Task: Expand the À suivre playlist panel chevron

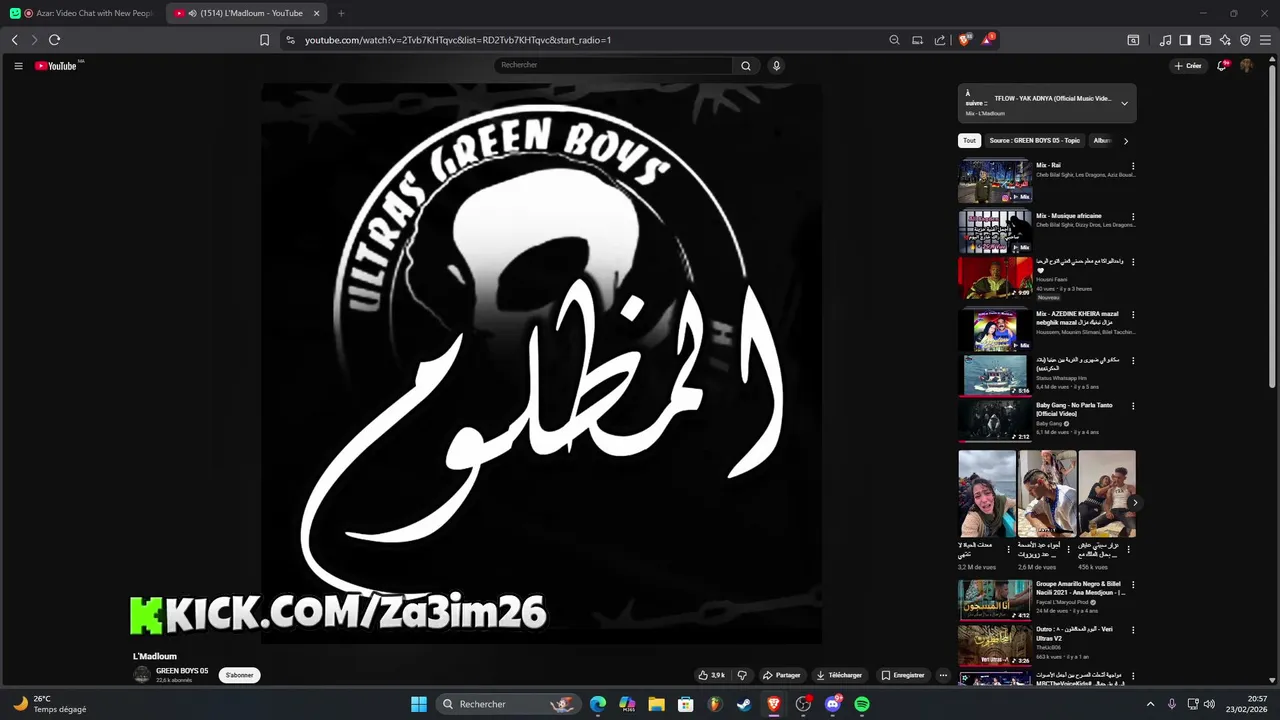Action: click(1124, 103)
